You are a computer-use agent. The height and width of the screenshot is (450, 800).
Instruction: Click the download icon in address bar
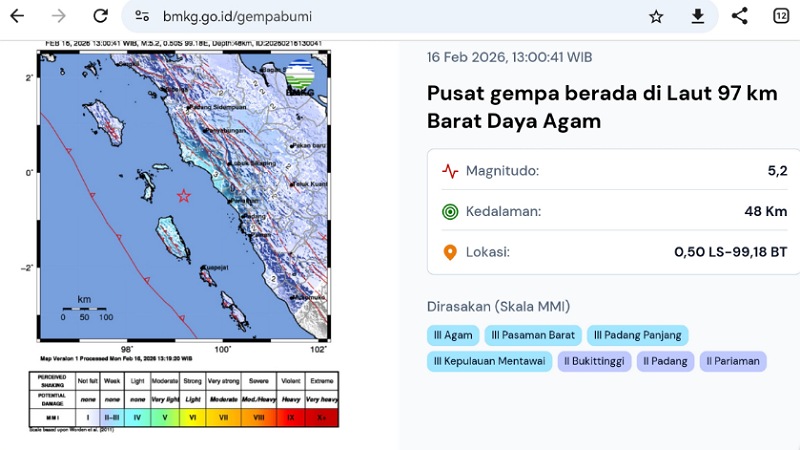click(697, 16)
